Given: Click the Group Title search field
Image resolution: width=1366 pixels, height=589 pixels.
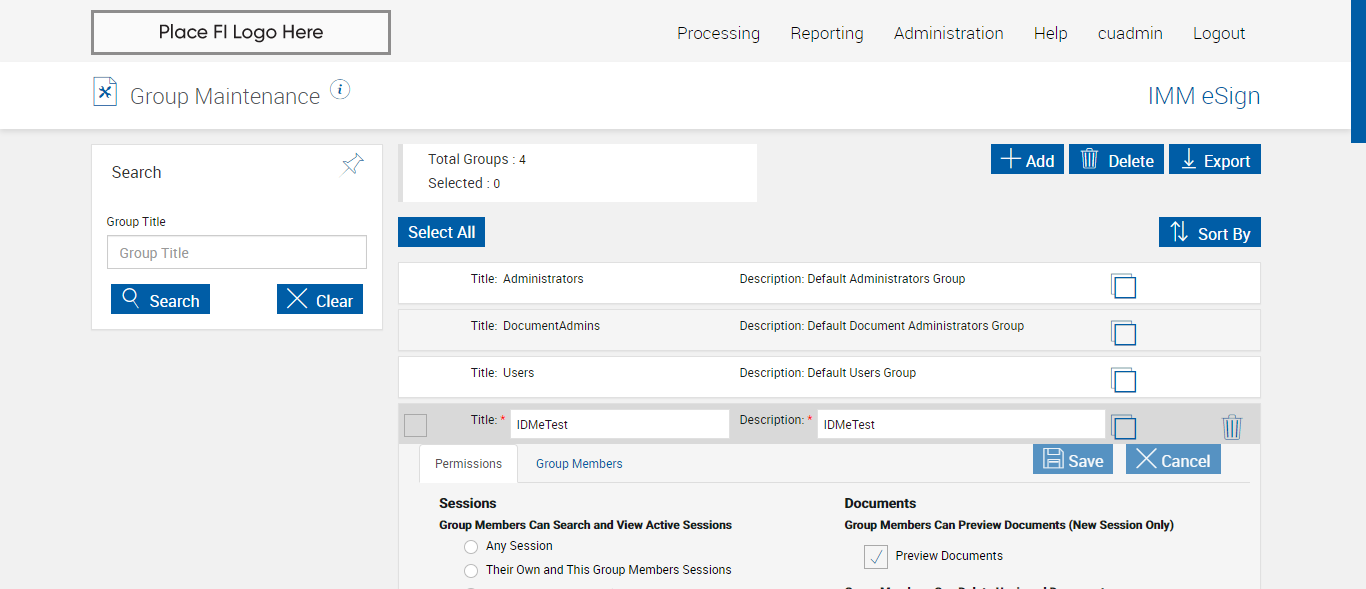Looking at the screenshot, I should pyautogui.click(x=237, y=253).
